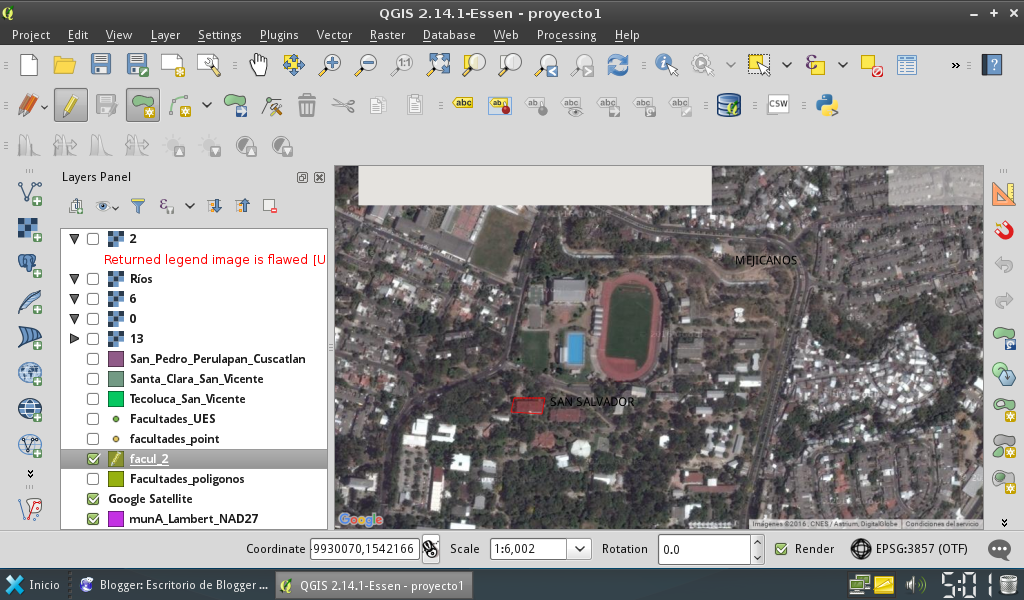Open the Processing menu

[x=566, y=35]
